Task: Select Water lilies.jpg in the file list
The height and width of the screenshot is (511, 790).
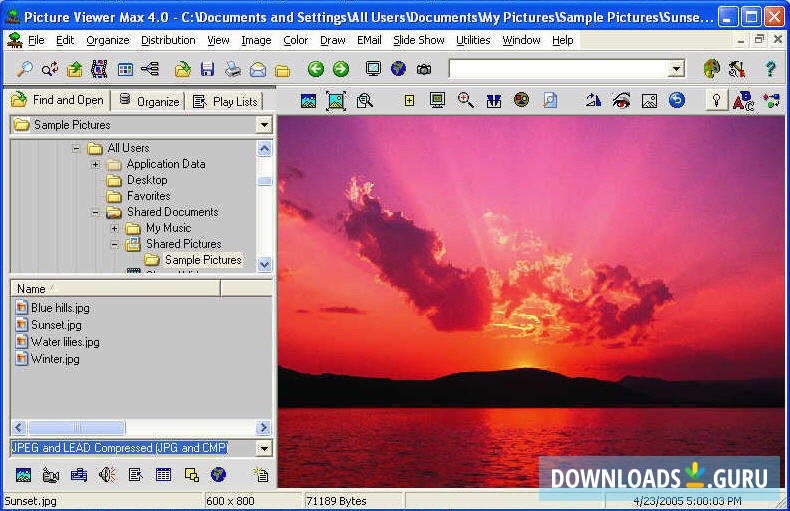Action: pos(65,342)
